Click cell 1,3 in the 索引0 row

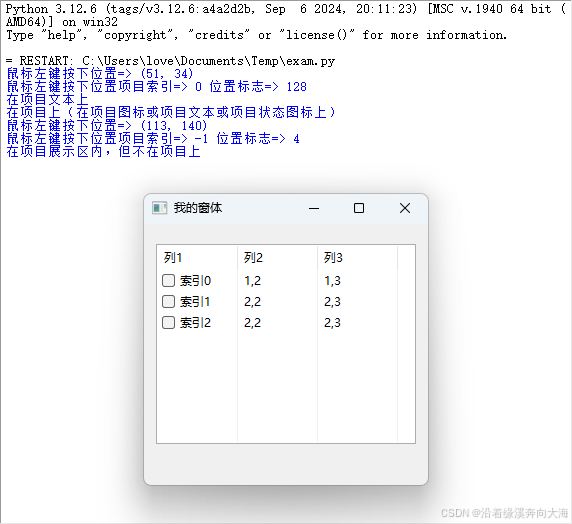click(x=332, y=281)
